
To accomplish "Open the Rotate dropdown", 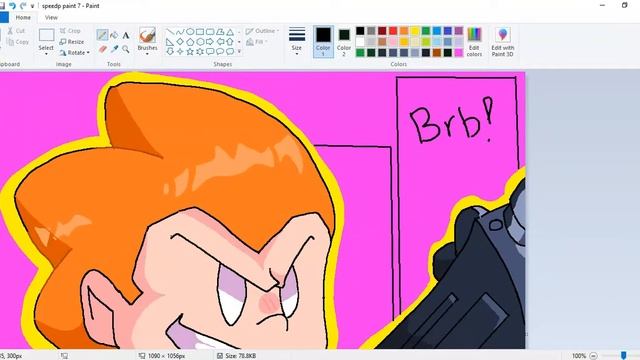I will click(74, 53).
